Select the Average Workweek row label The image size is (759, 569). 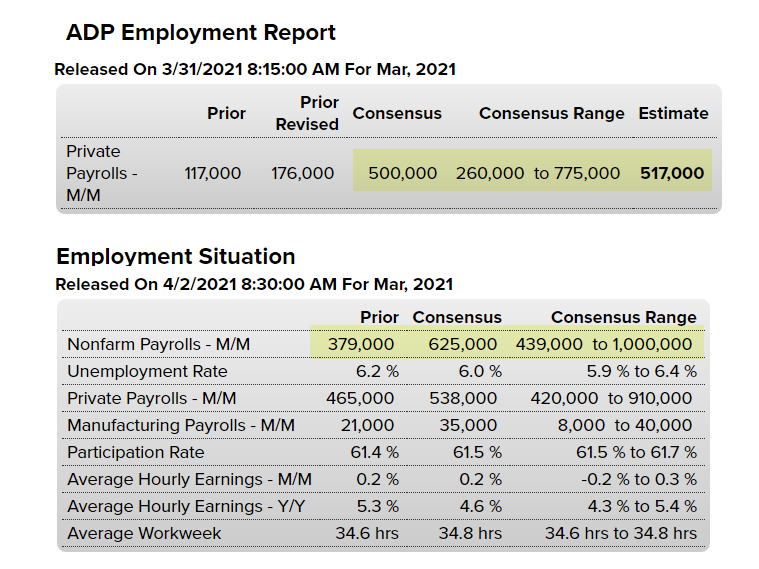click(x=144, y=533)
